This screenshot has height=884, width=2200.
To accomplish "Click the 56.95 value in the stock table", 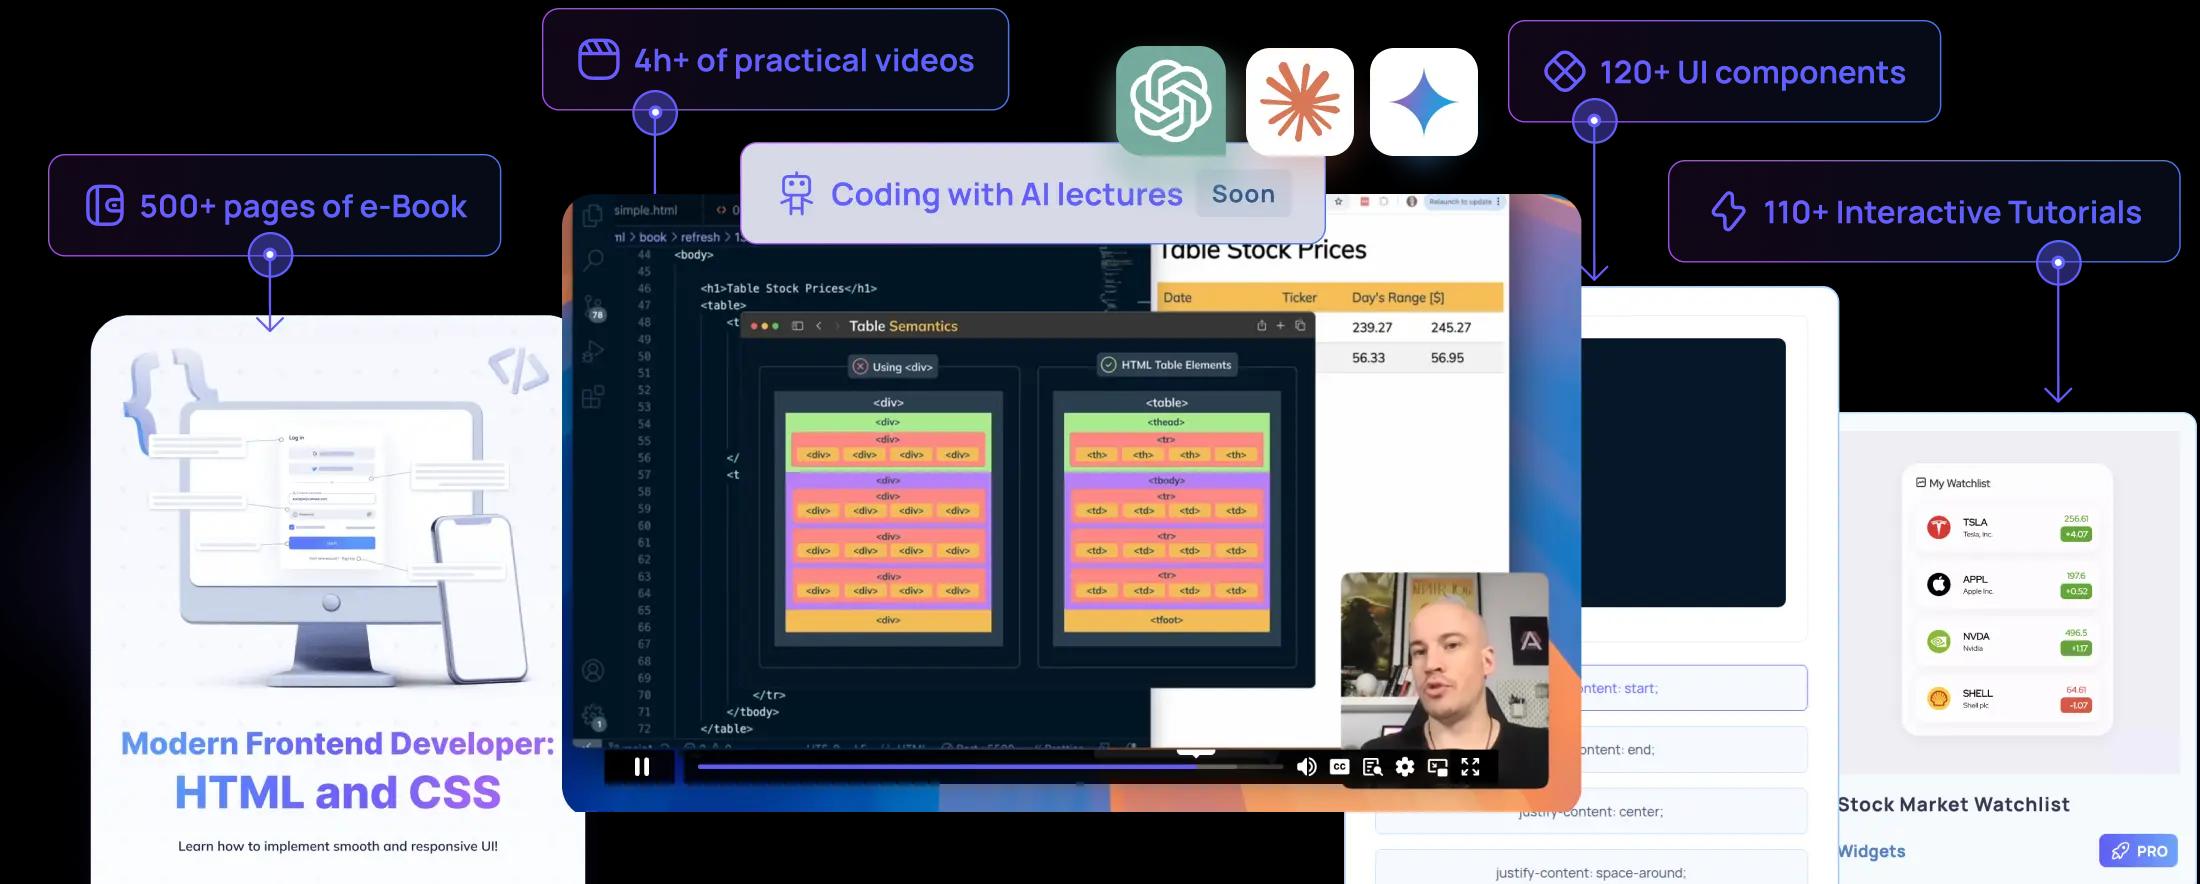I will (x=1447, y=357).
